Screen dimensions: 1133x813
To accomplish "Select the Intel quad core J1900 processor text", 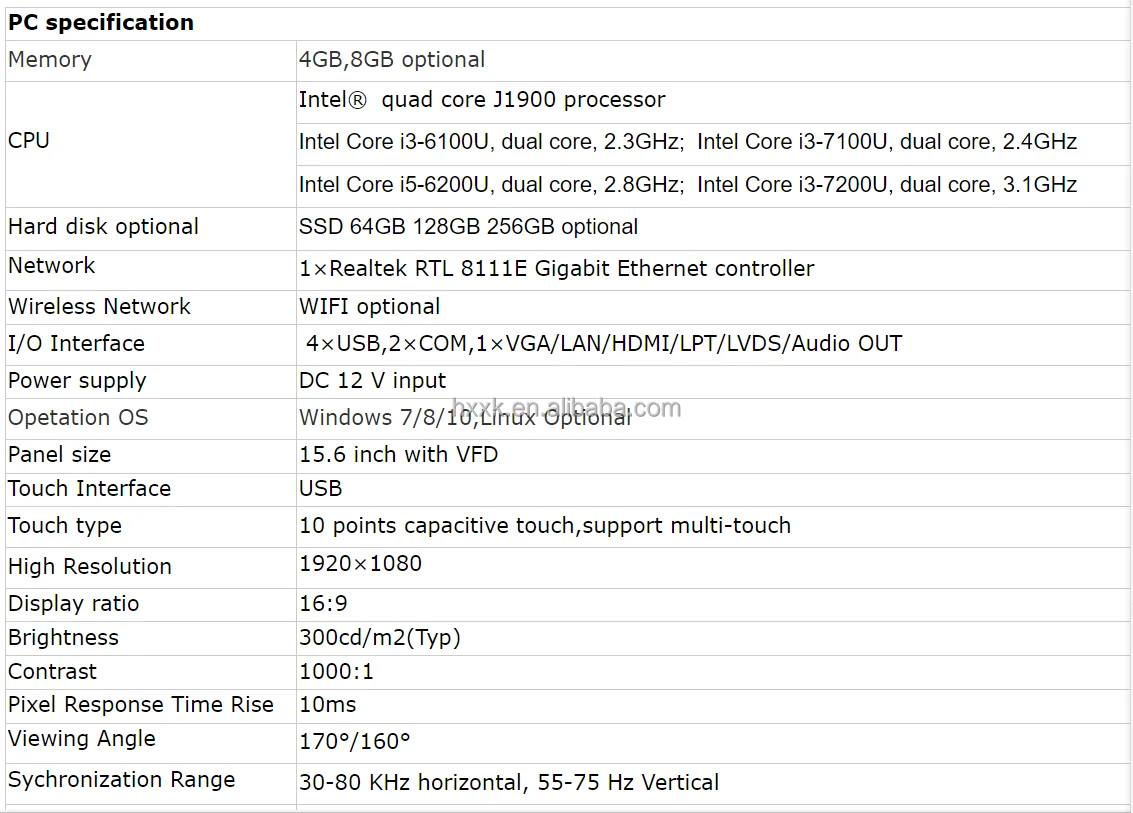I will click(482, 100).
